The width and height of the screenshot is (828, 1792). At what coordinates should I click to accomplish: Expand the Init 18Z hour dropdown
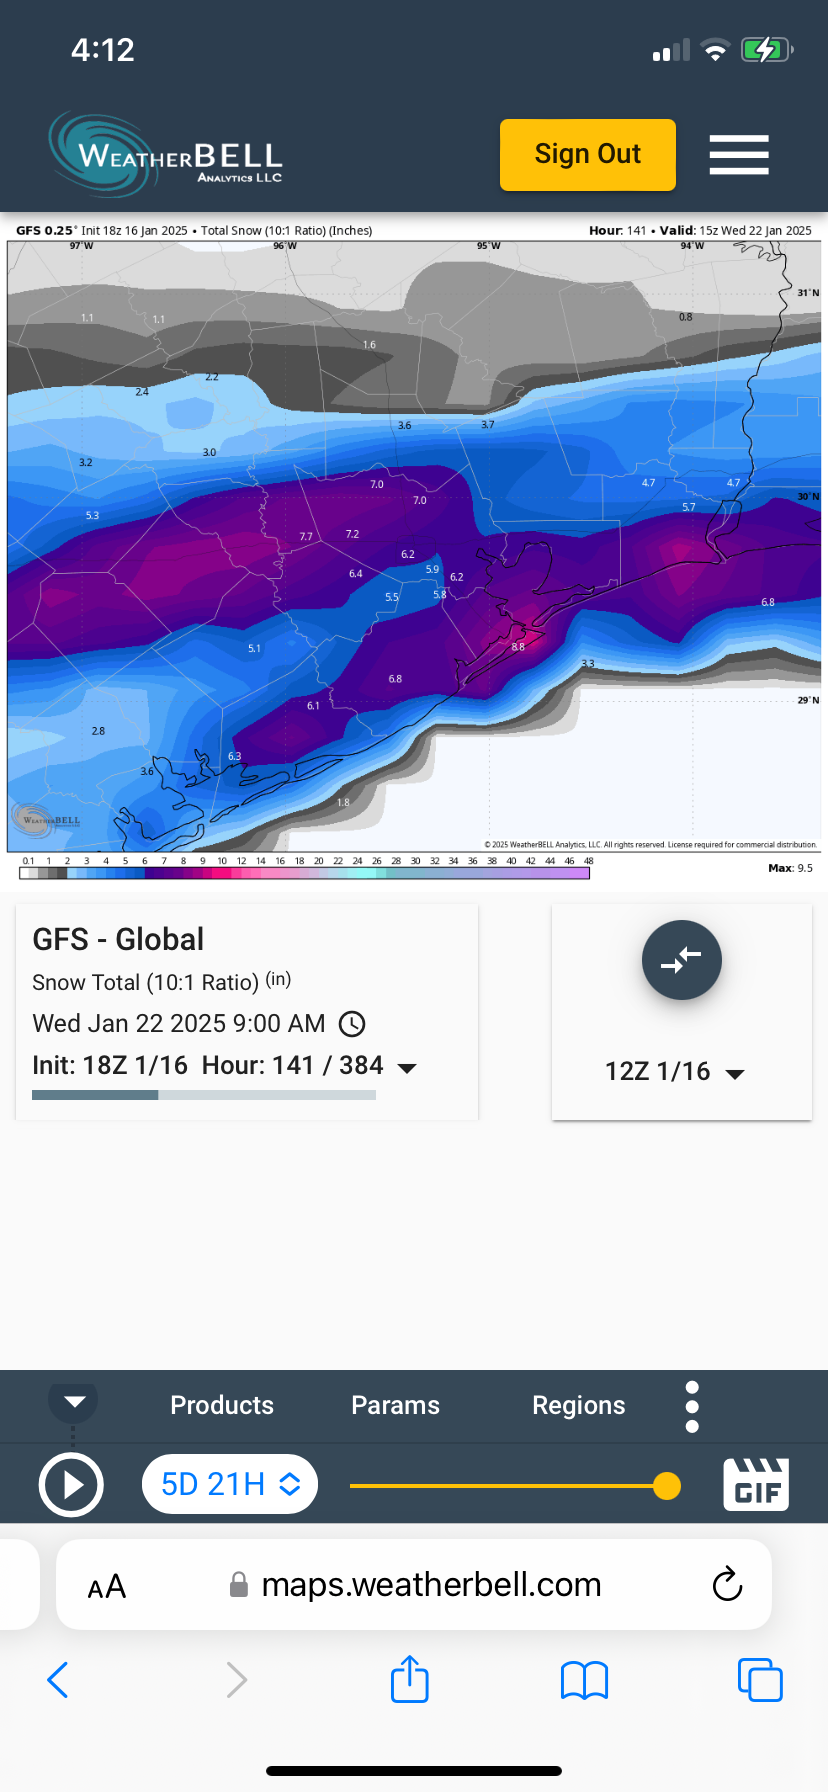[407, 1067]
